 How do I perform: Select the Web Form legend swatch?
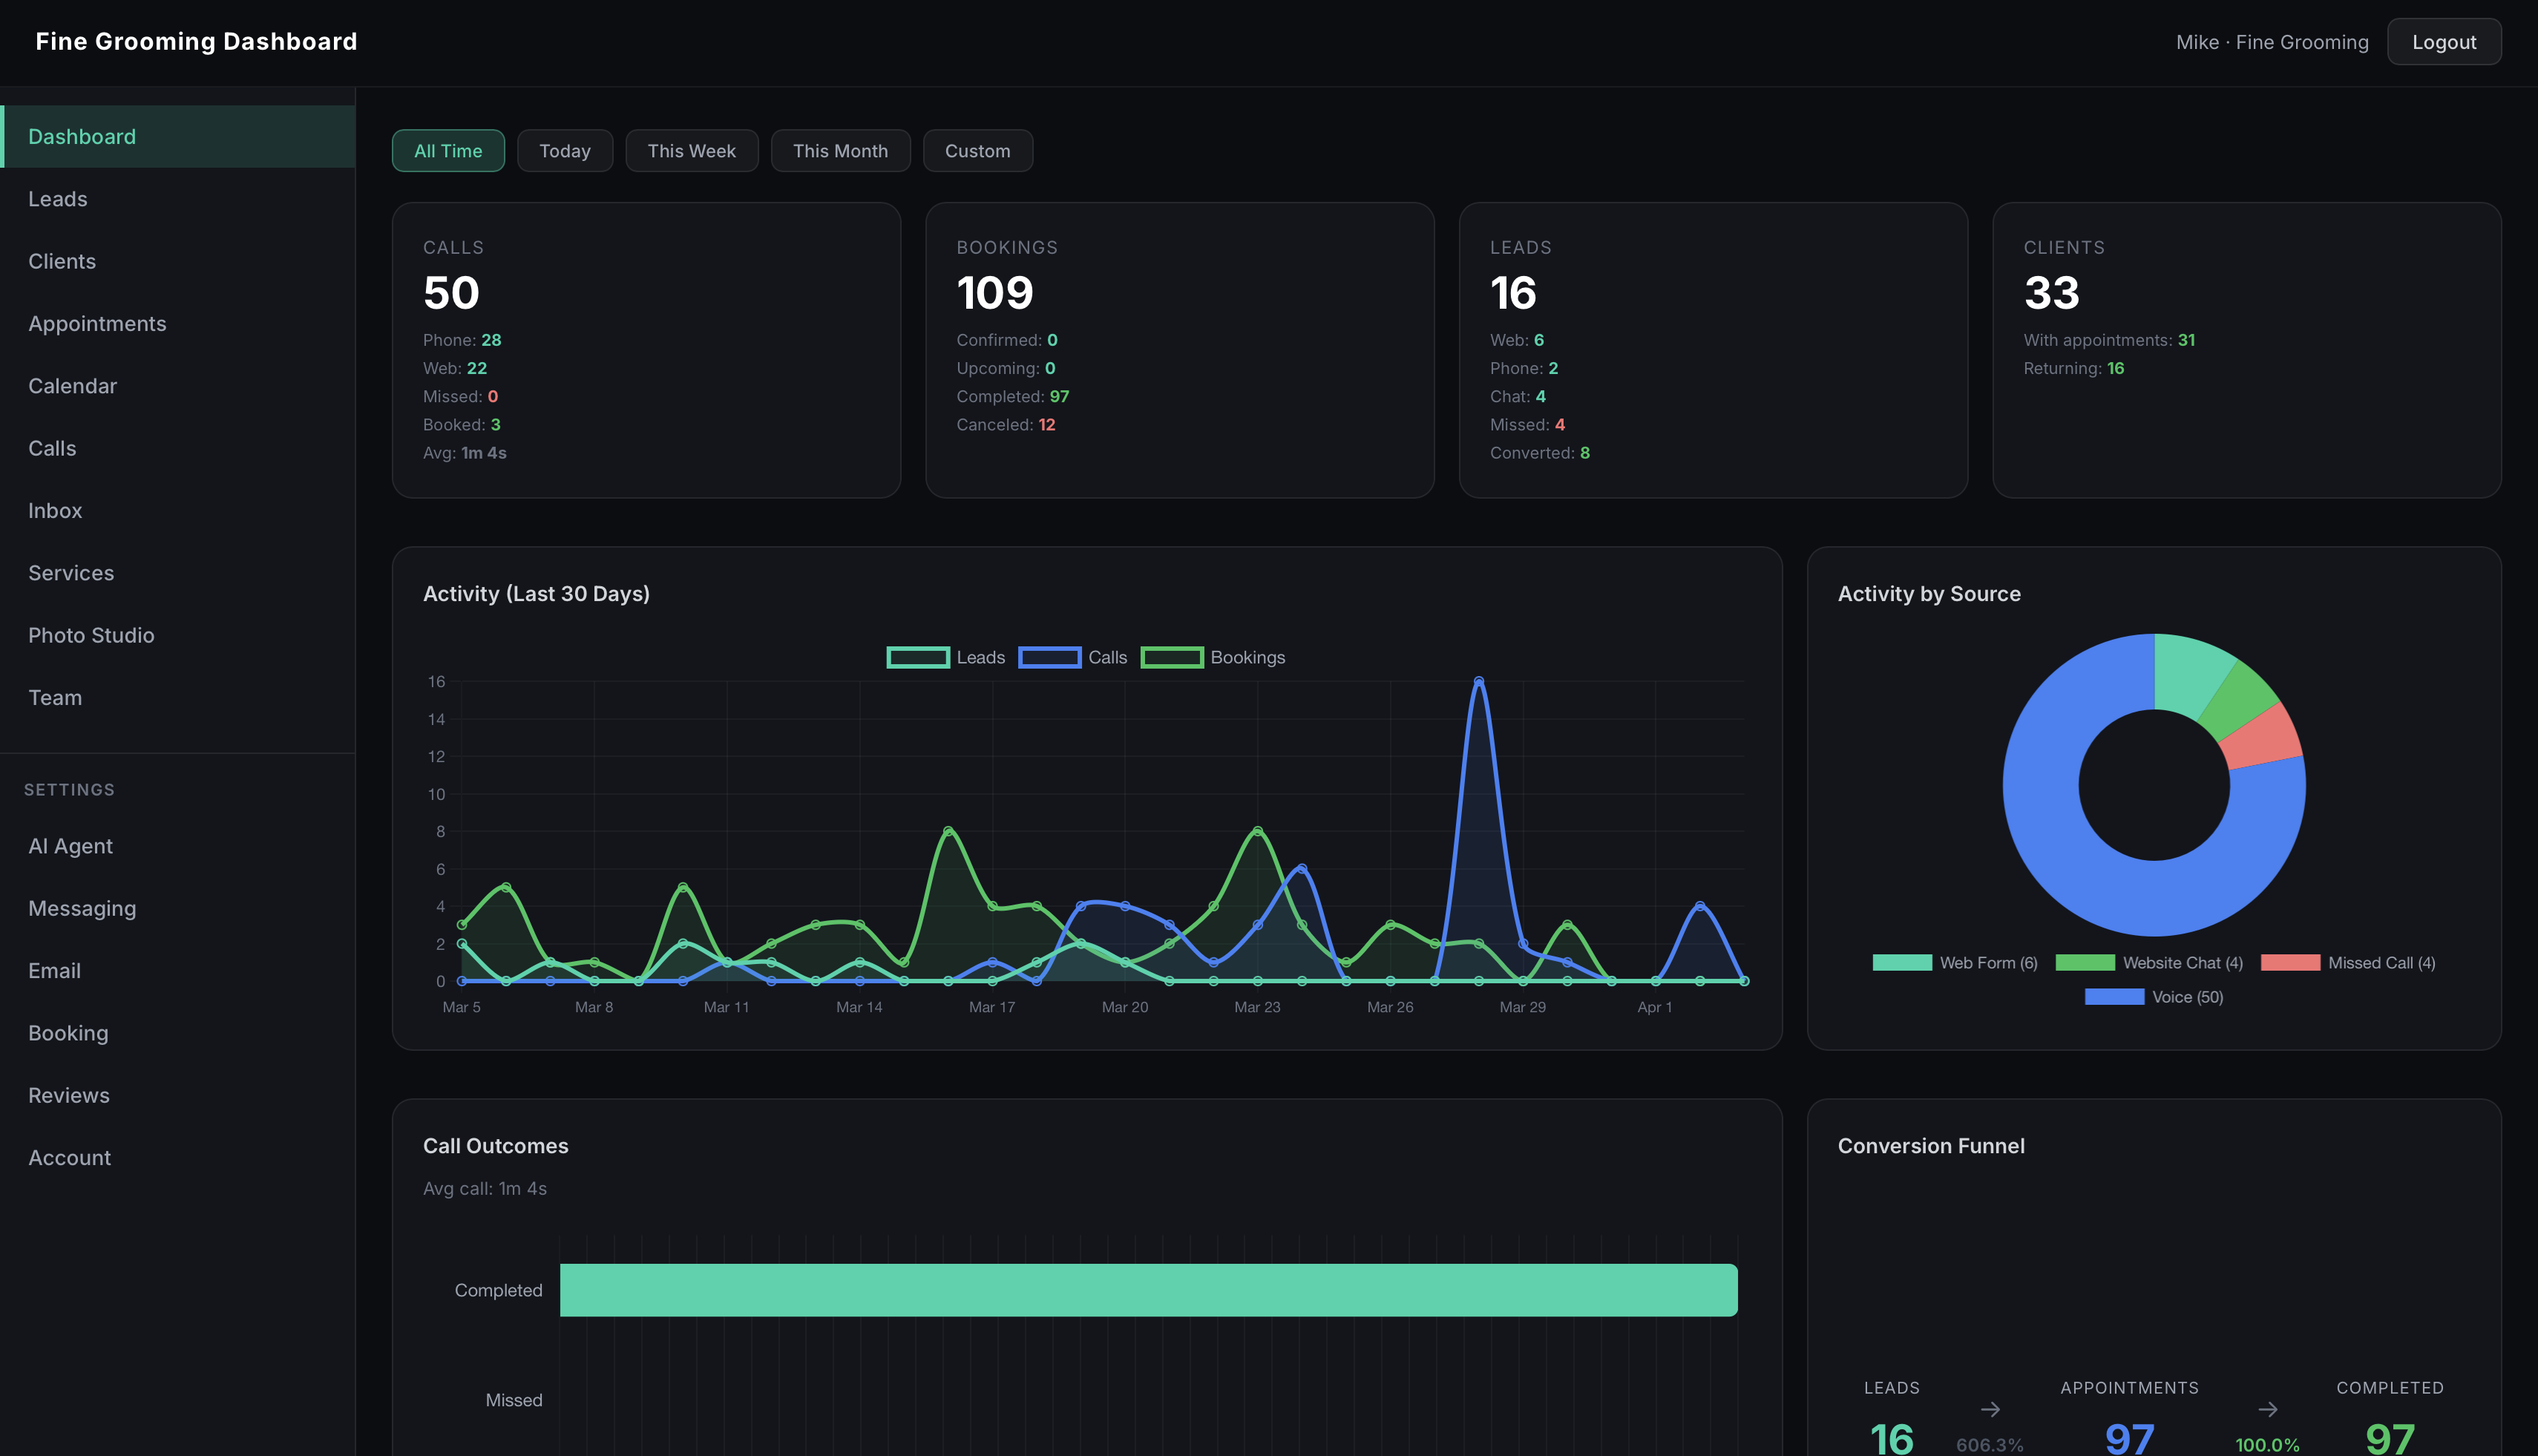coord(1901,962)
